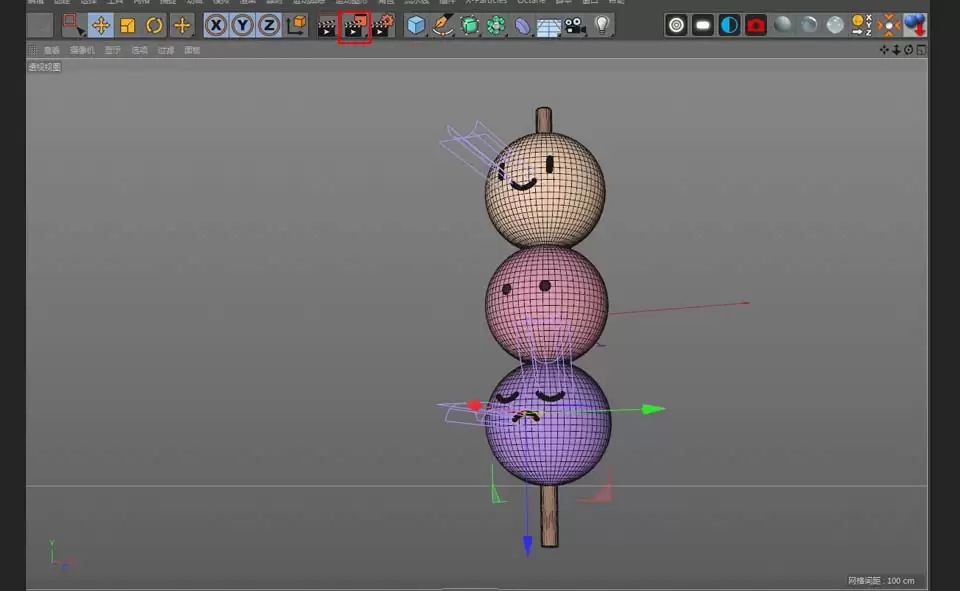
Task: Switch to the Rotate tool
Action: click(156, 25)
